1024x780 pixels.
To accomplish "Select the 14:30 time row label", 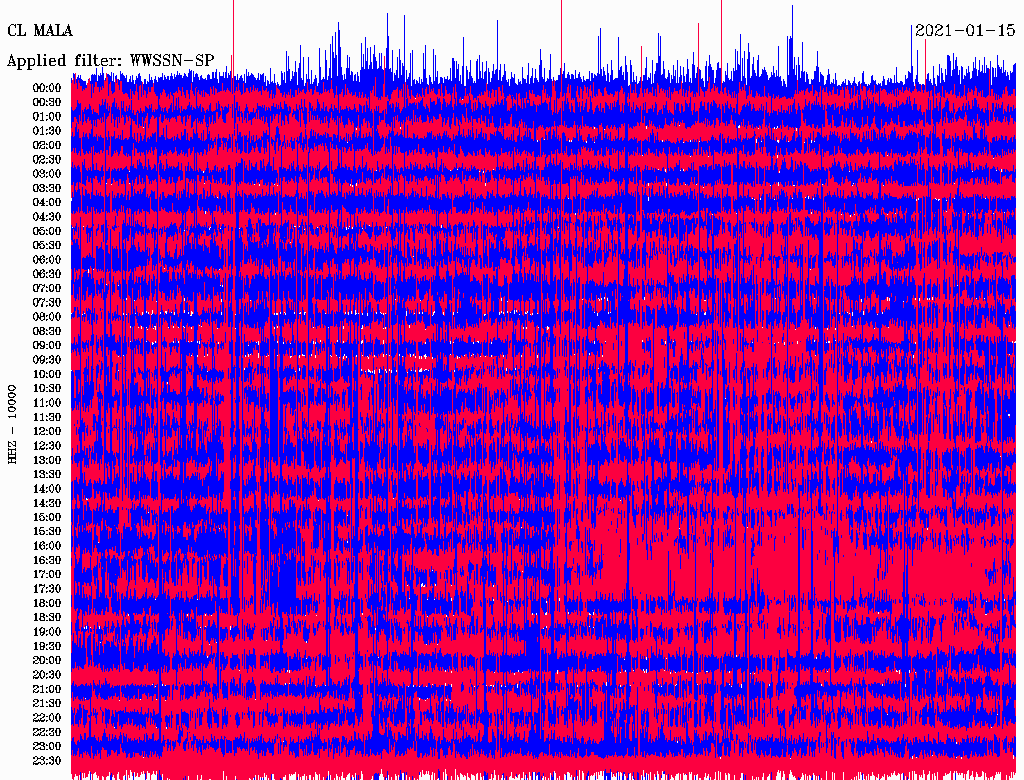I will pyautogui.click(x=47, y=503).
